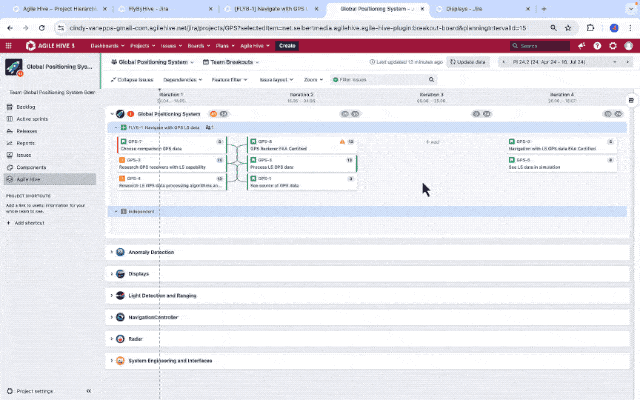
Task: Open the Projects menu
Action: [142, 46]
